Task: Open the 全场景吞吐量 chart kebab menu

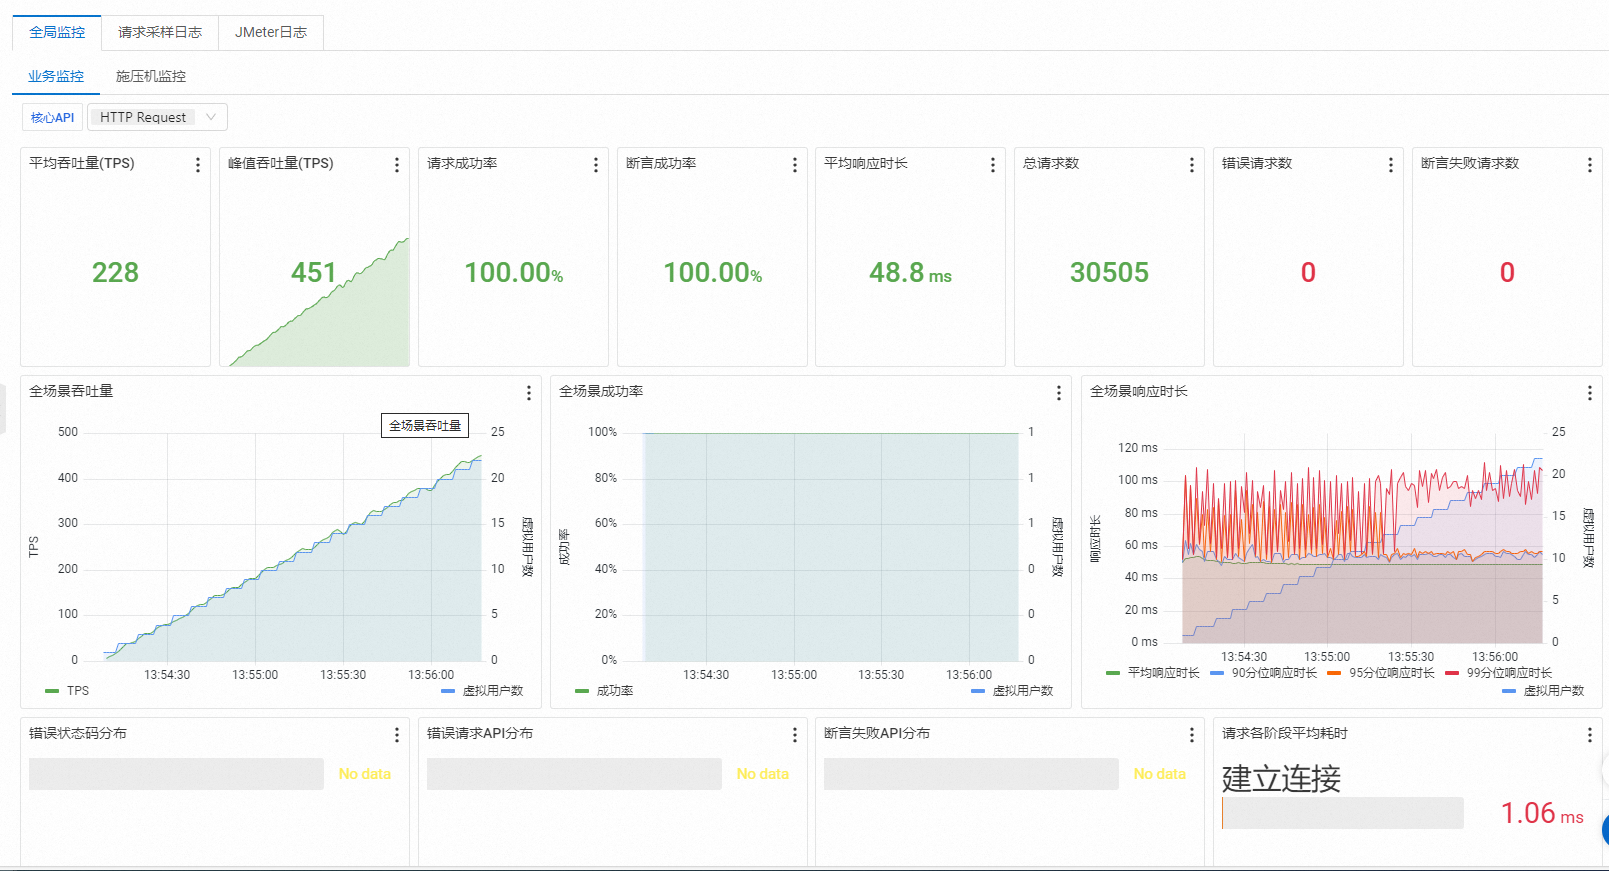Action: pyautogui.click(x=529, y=393)
